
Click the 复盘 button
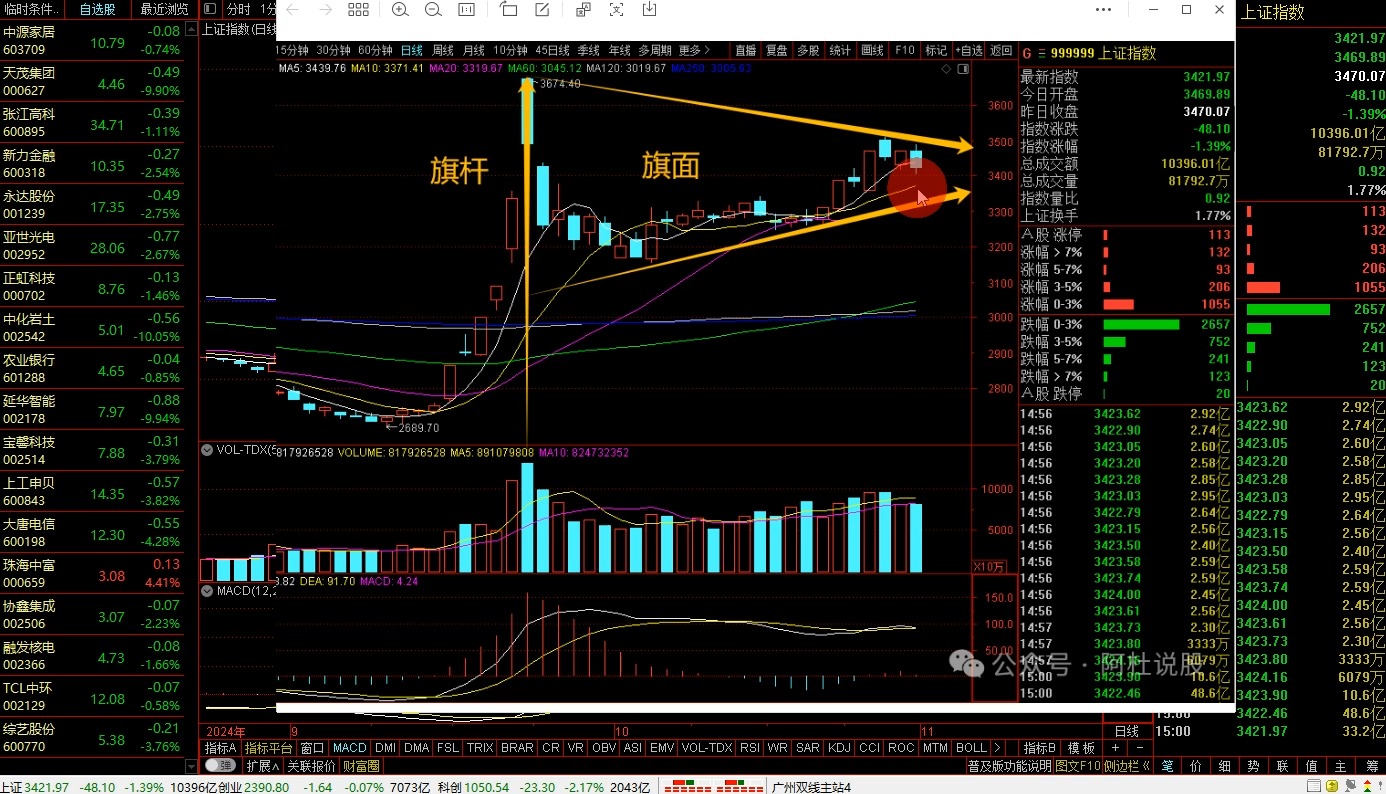coord(777,50)
